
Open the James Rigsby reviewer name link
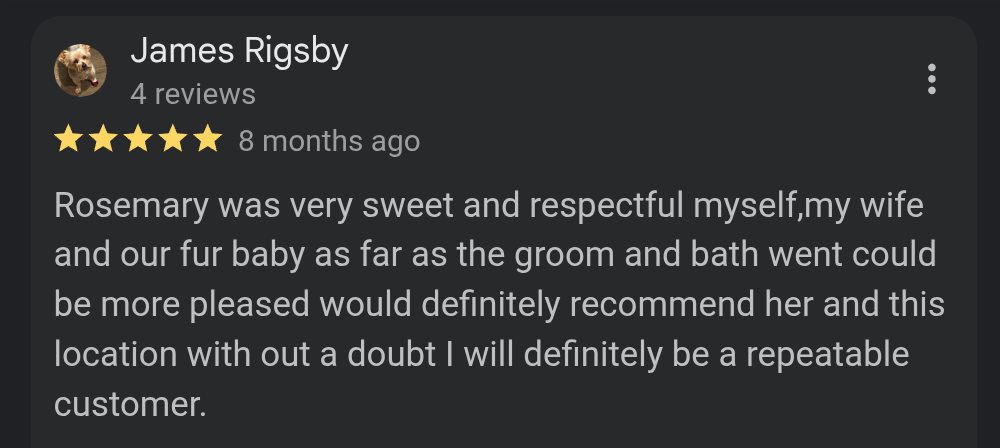point(239,51)
